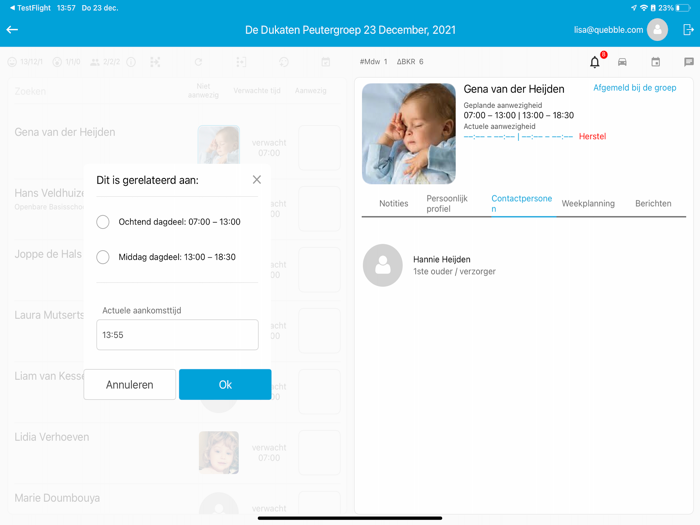
Task: Select Lidia Verhoeven in the list
Action: 52,437
